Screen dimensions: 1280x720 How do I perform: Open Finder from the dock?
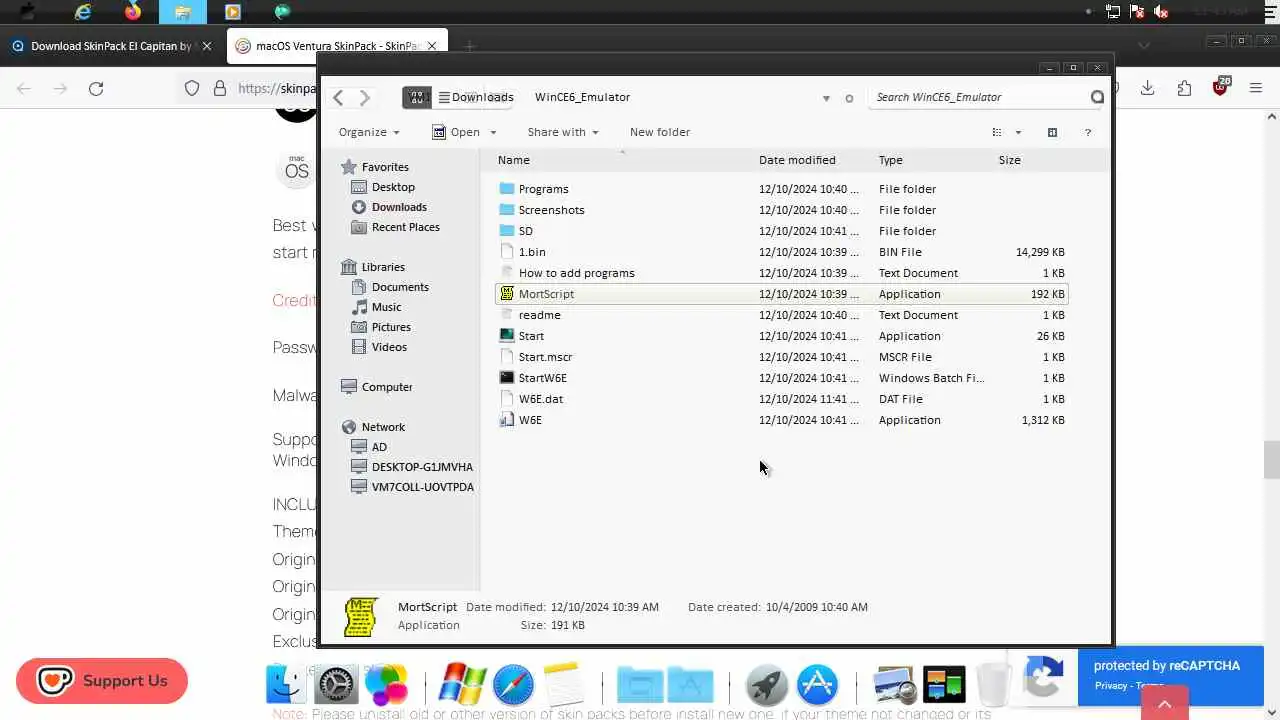[x=286, y=684]
